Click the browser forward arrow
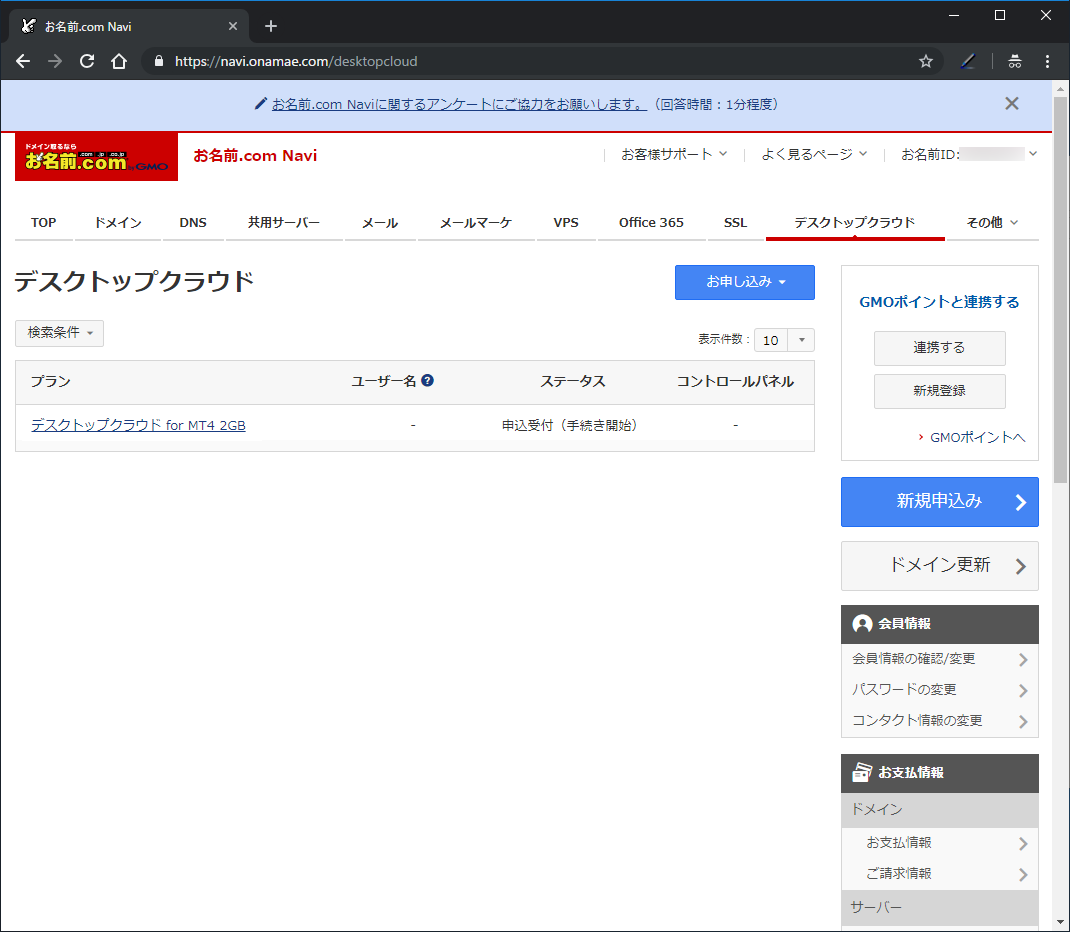This screenshot has width=1070, height=932. click(x=55, y=61)
